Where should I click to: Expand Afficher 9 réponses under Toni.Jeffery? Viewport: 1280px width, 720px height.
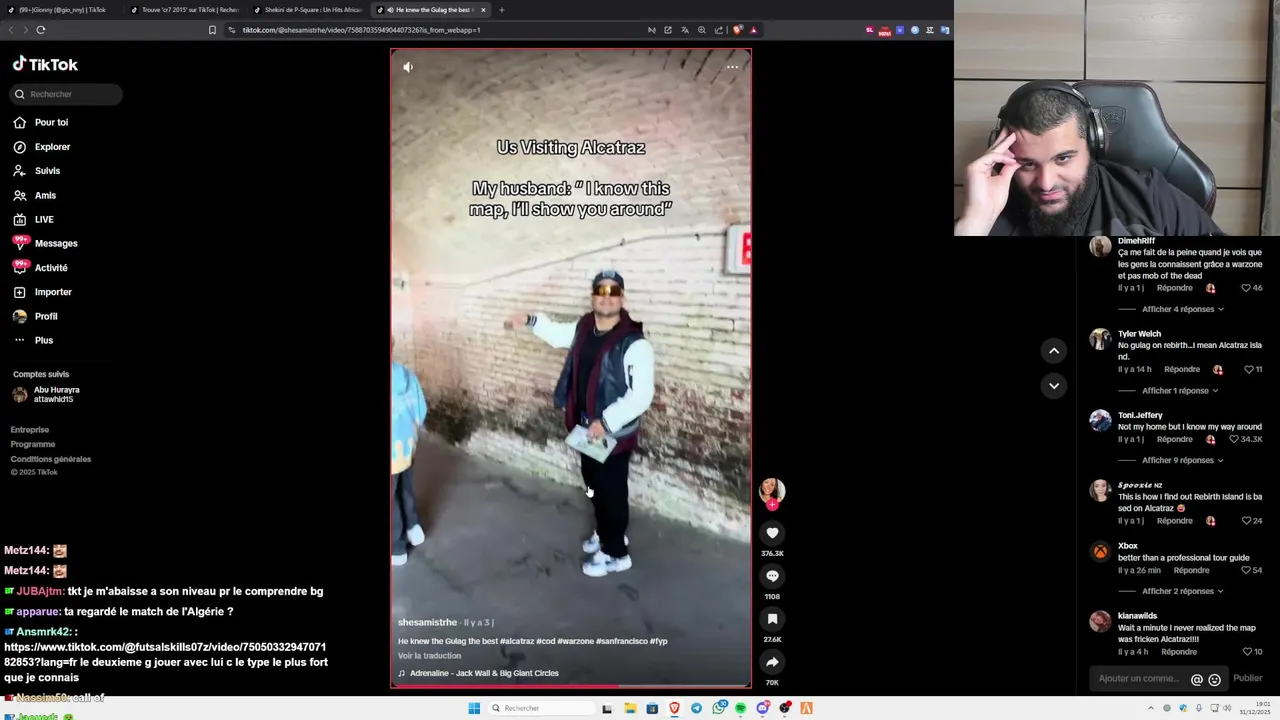click(1183, 460)
